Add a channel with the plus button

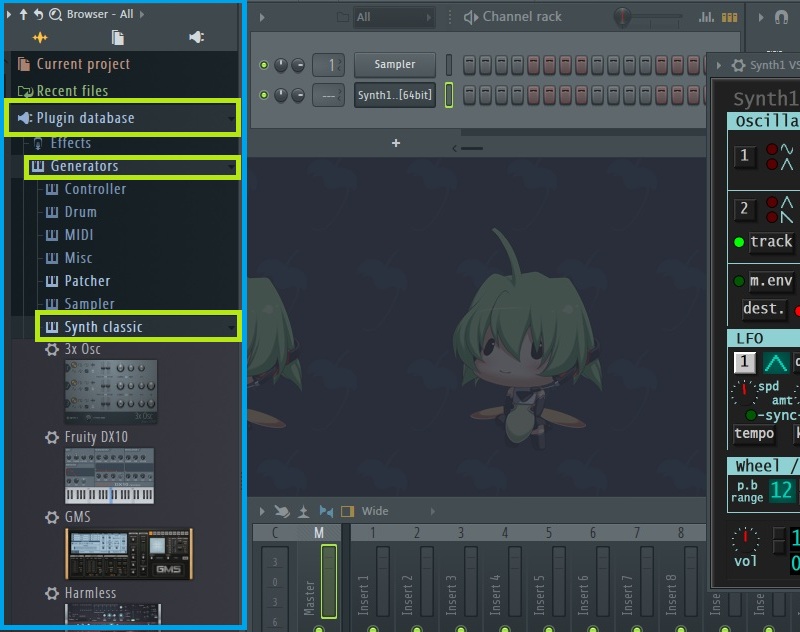[396, 143]
